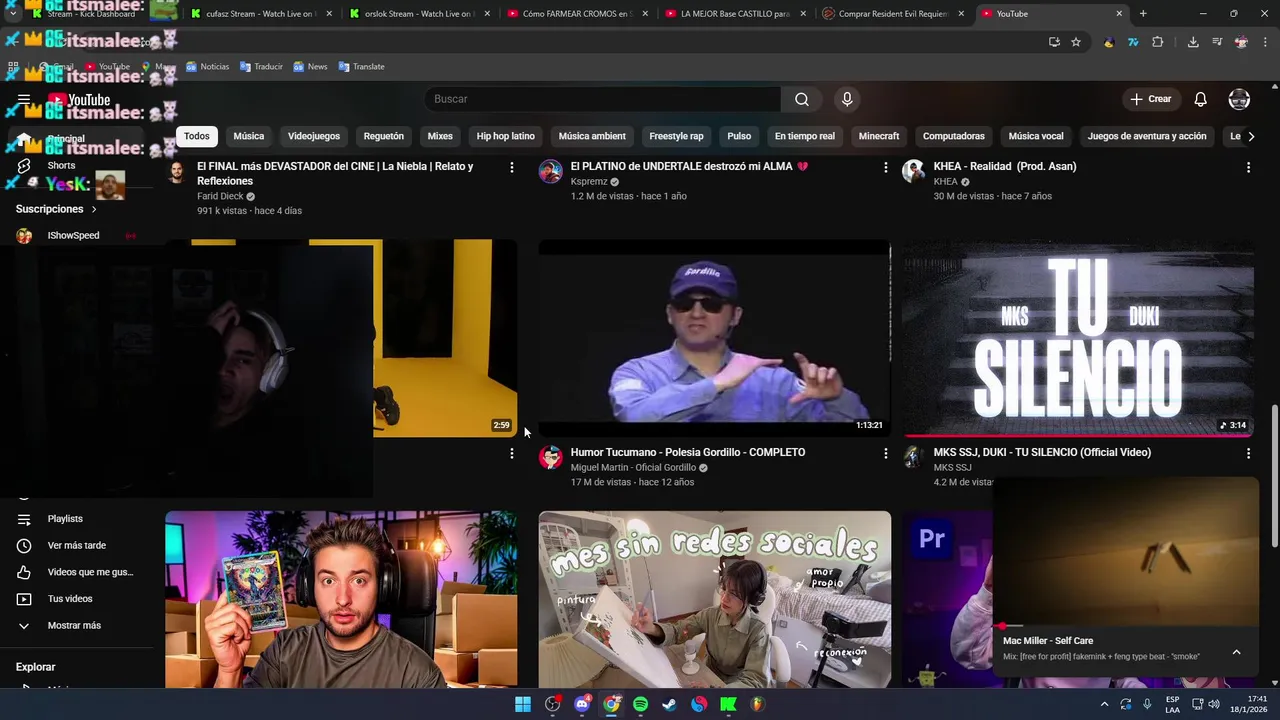Select the Todos filter chip
1280x720 pixels.
197,136
